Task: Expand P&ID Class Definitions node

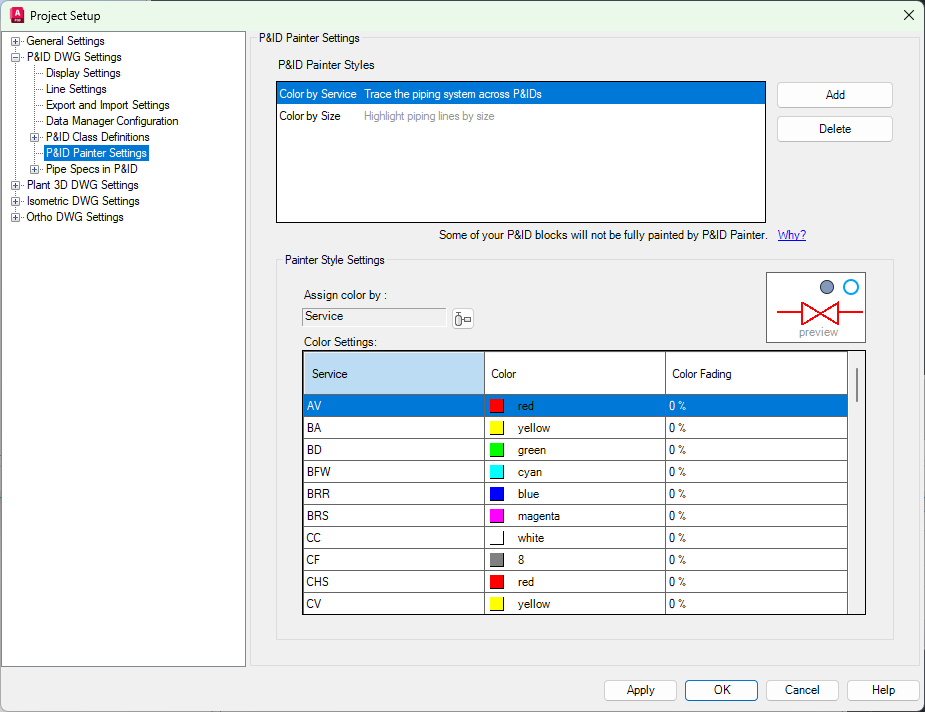Action: (35, 137)
